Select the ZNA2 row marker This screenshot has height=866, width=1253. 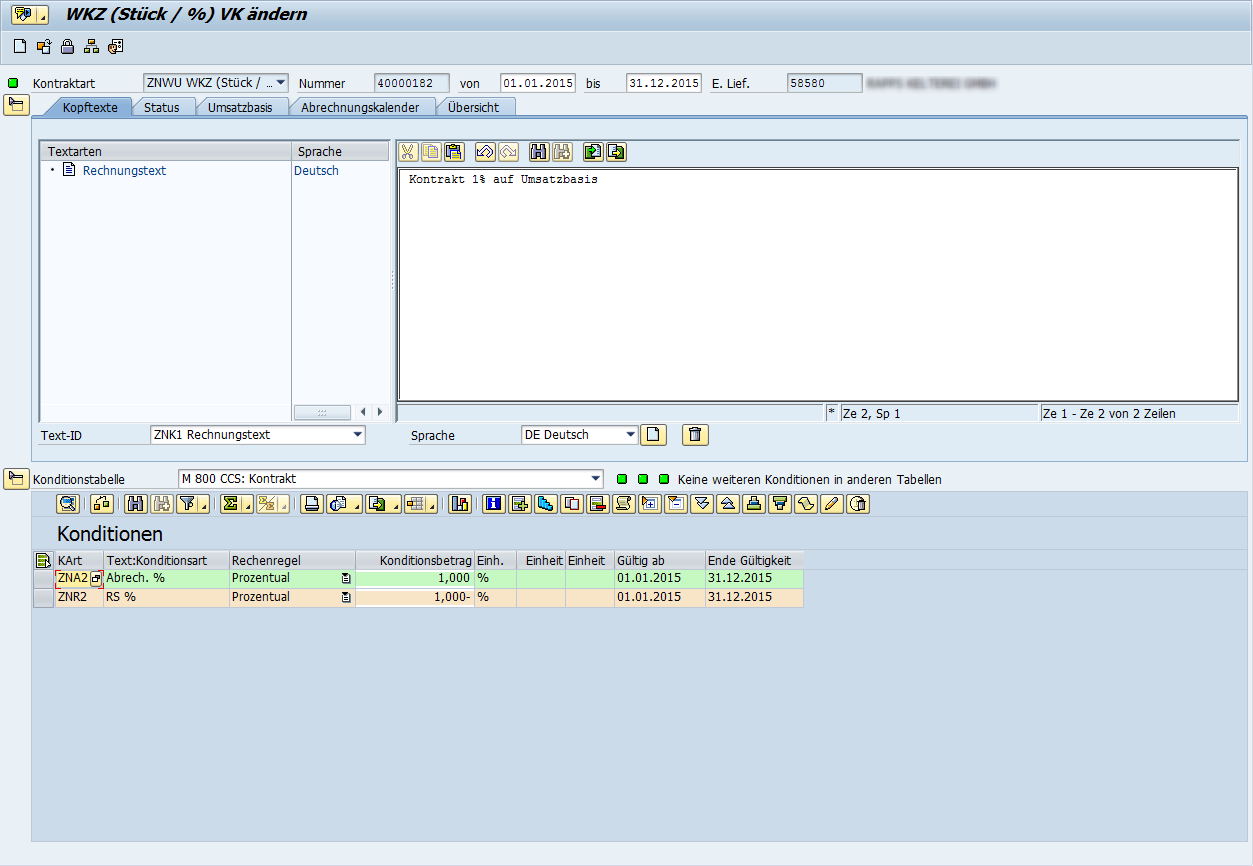point(43,578)
